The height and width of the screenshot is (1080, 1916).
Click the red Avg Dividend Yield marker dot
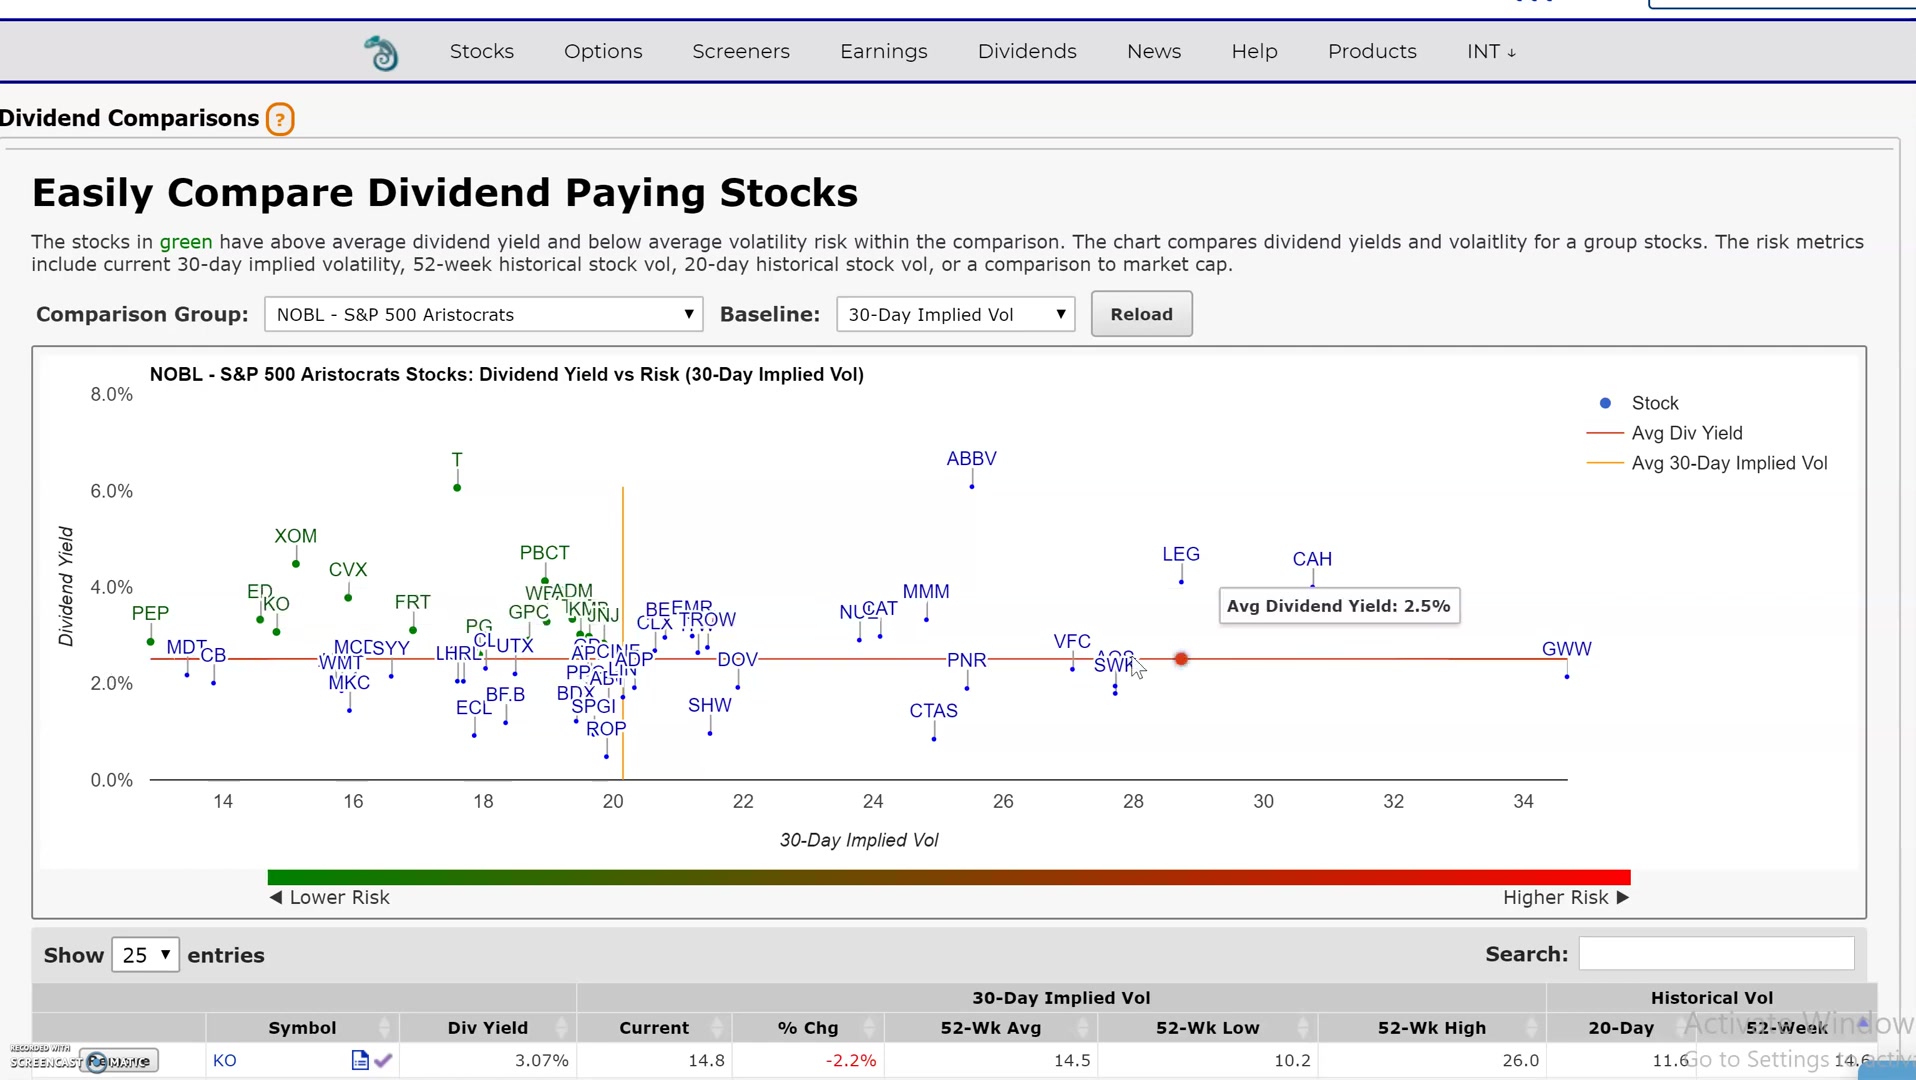point(1181,659)
